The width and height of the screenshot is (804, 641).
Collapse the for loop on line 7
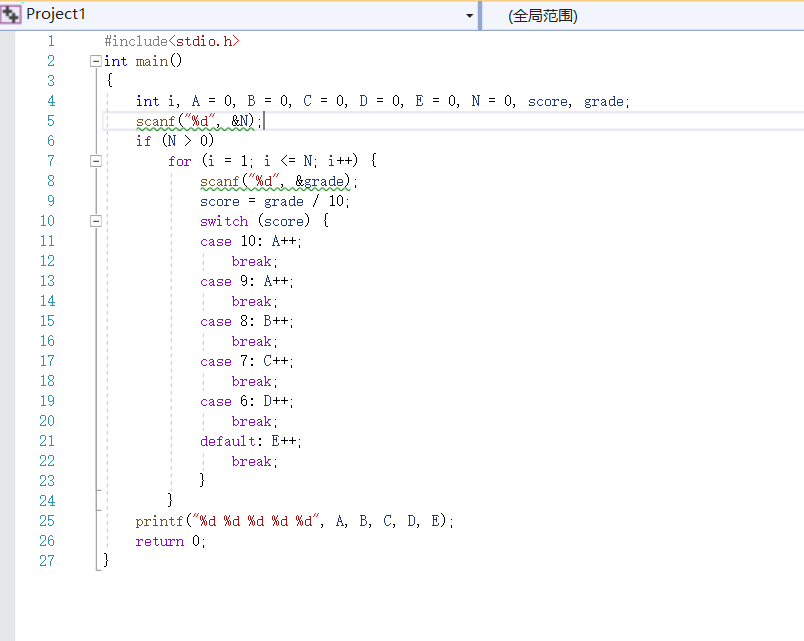(x=96, y=161)
